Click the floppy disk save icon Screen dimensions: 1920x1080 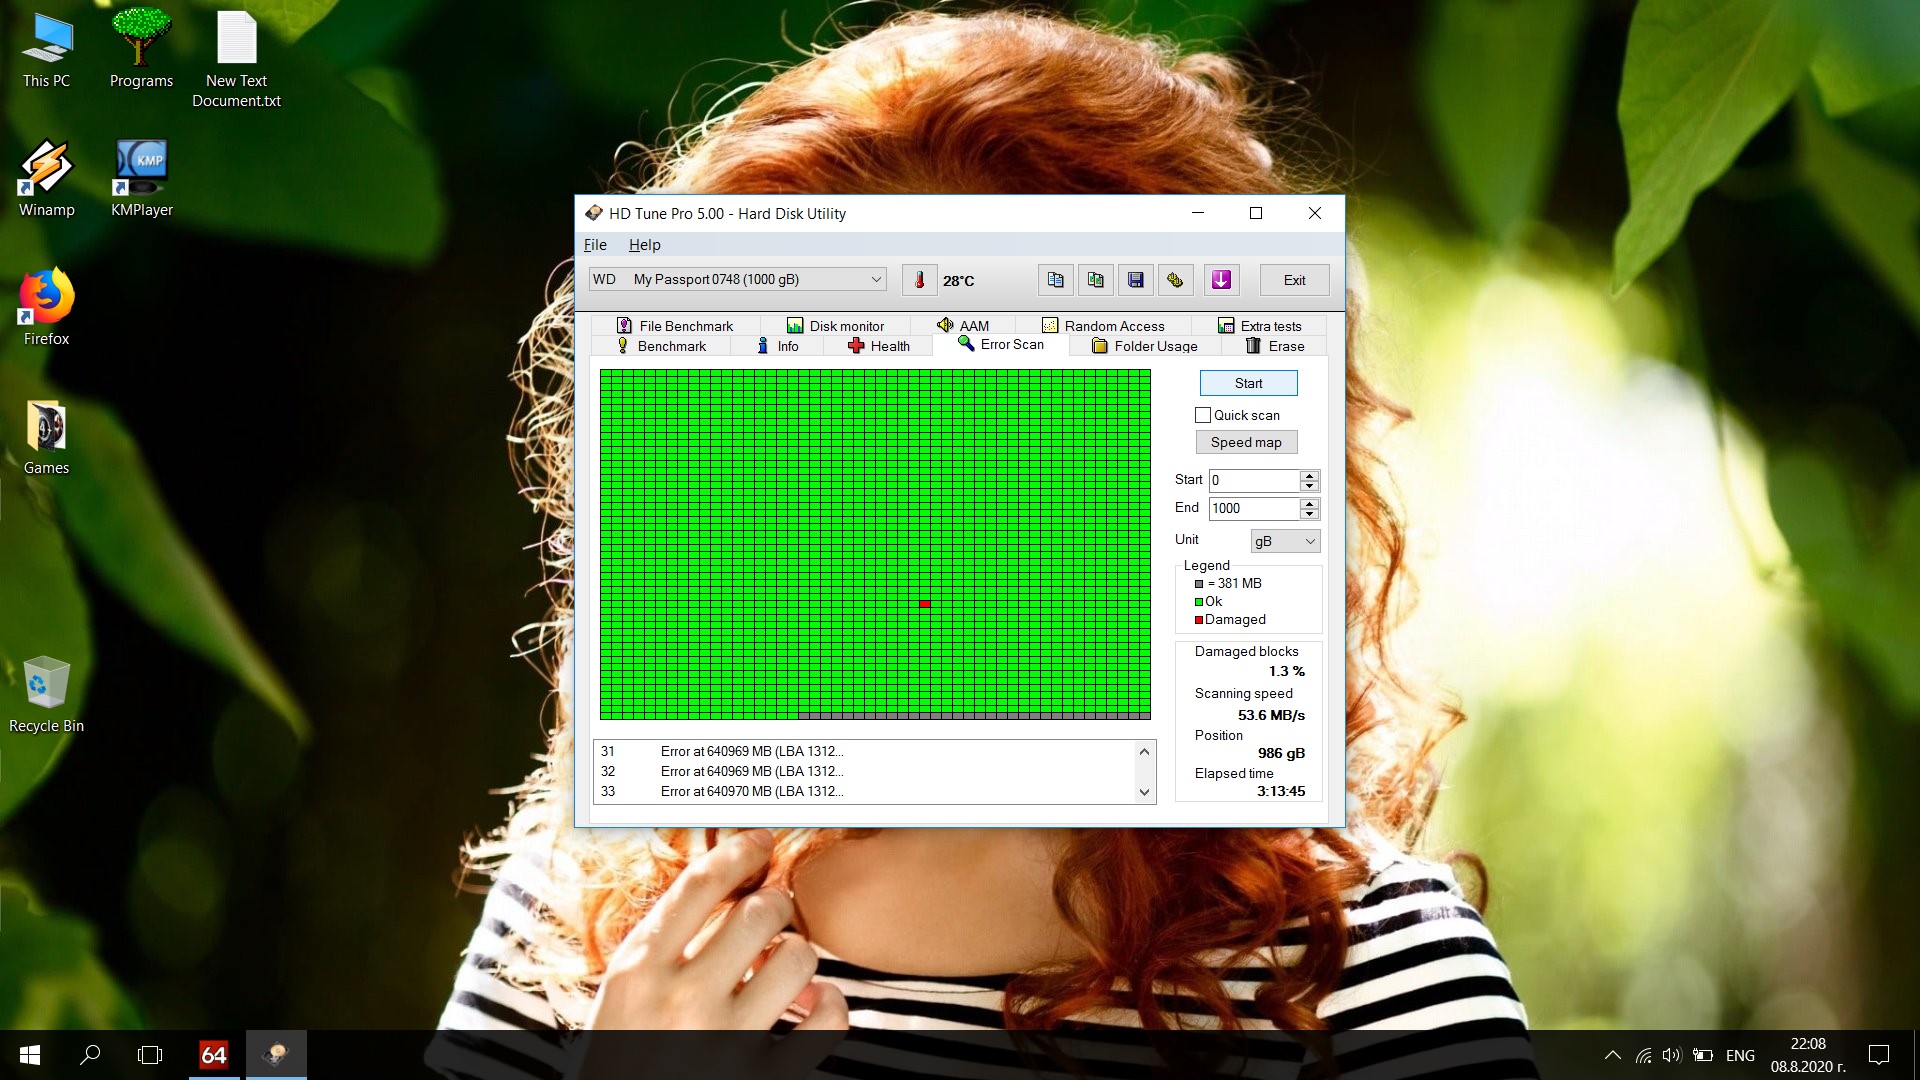click(x=1135, y=280)
